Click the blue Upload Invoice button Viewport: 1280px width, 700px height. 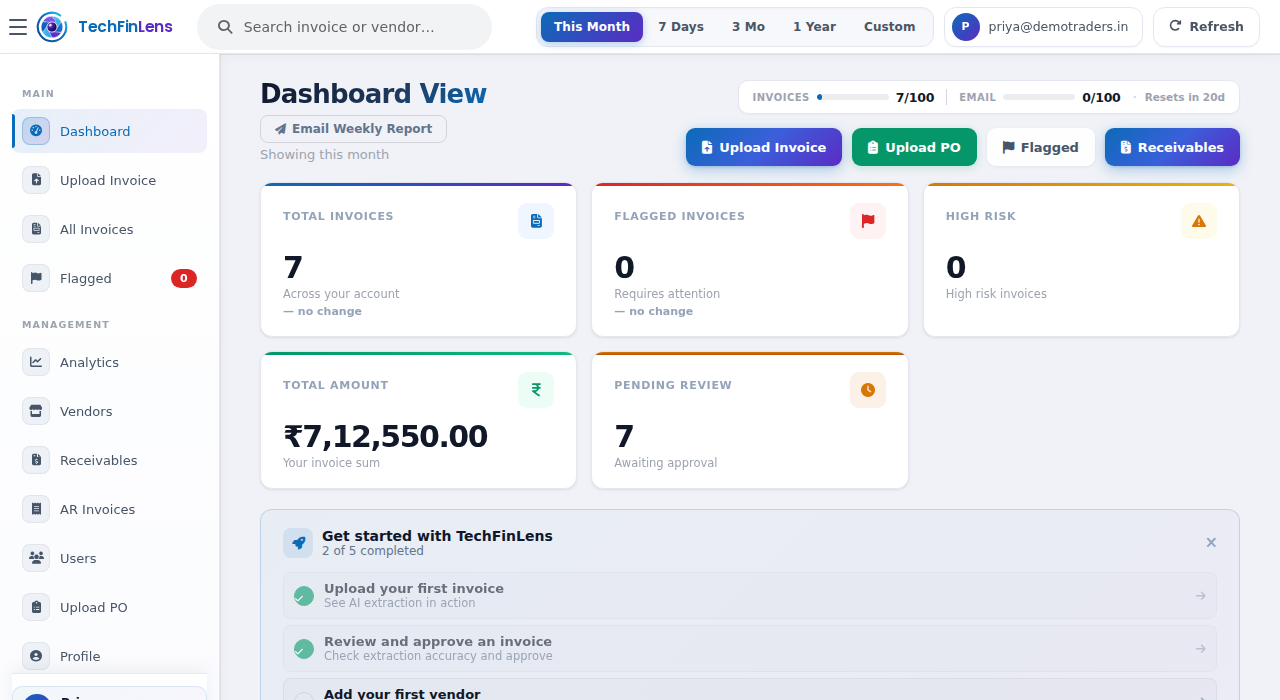coord(764,147)
